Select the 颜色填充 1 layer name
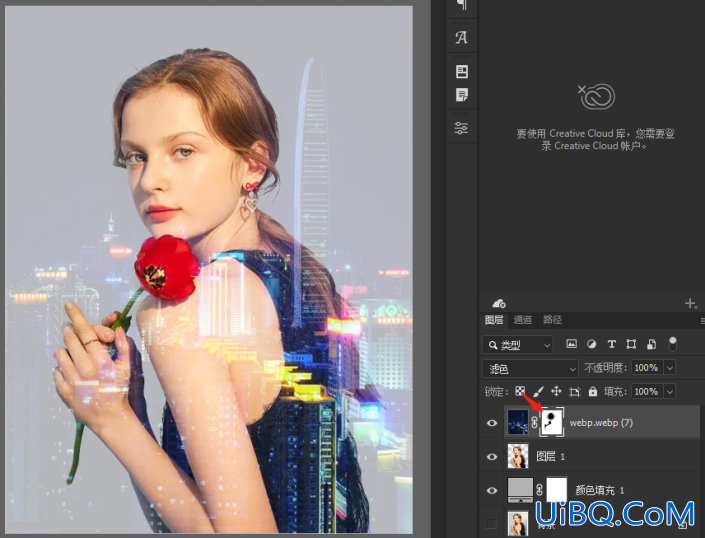This screenshot has height=538, width=705. coord(600,490)
